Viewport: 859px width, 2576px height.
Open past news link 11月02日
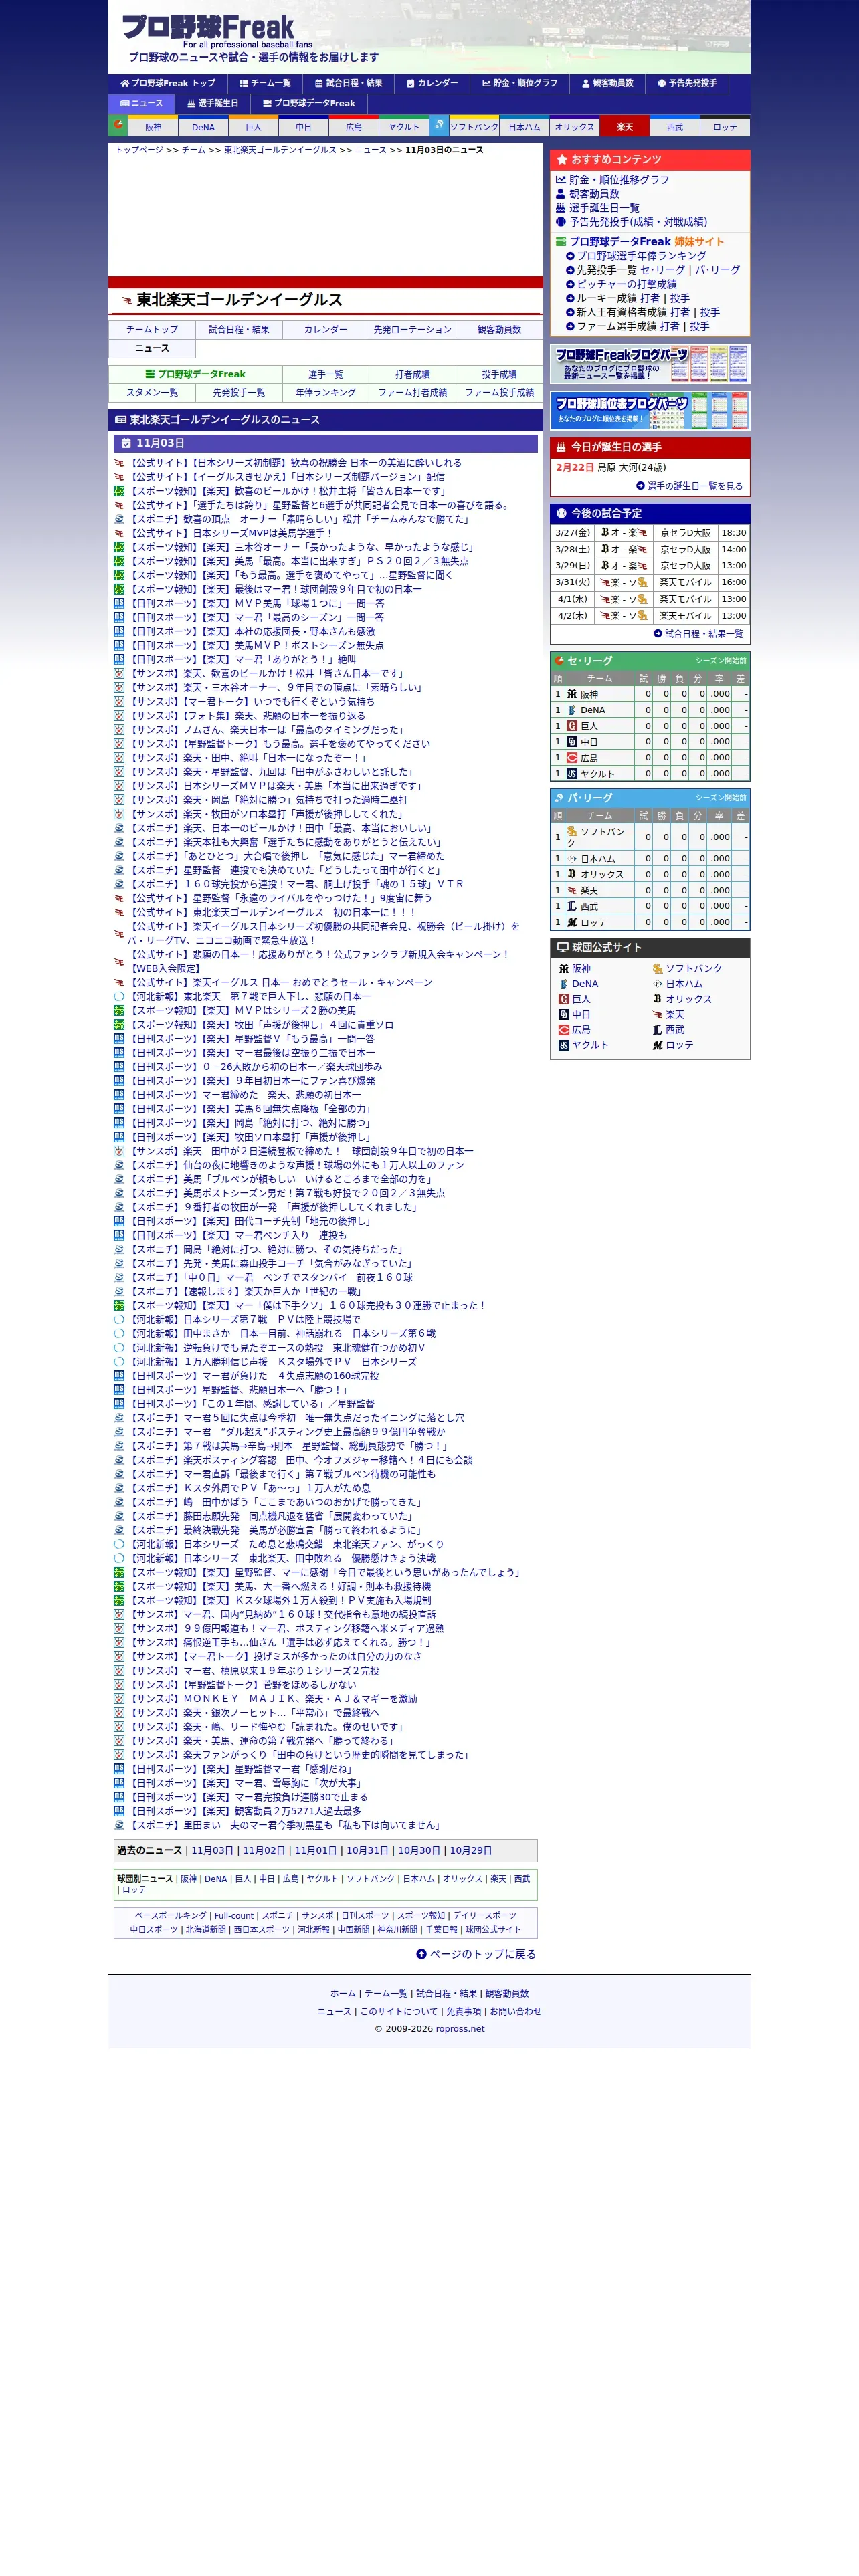tap(264, 1850)
